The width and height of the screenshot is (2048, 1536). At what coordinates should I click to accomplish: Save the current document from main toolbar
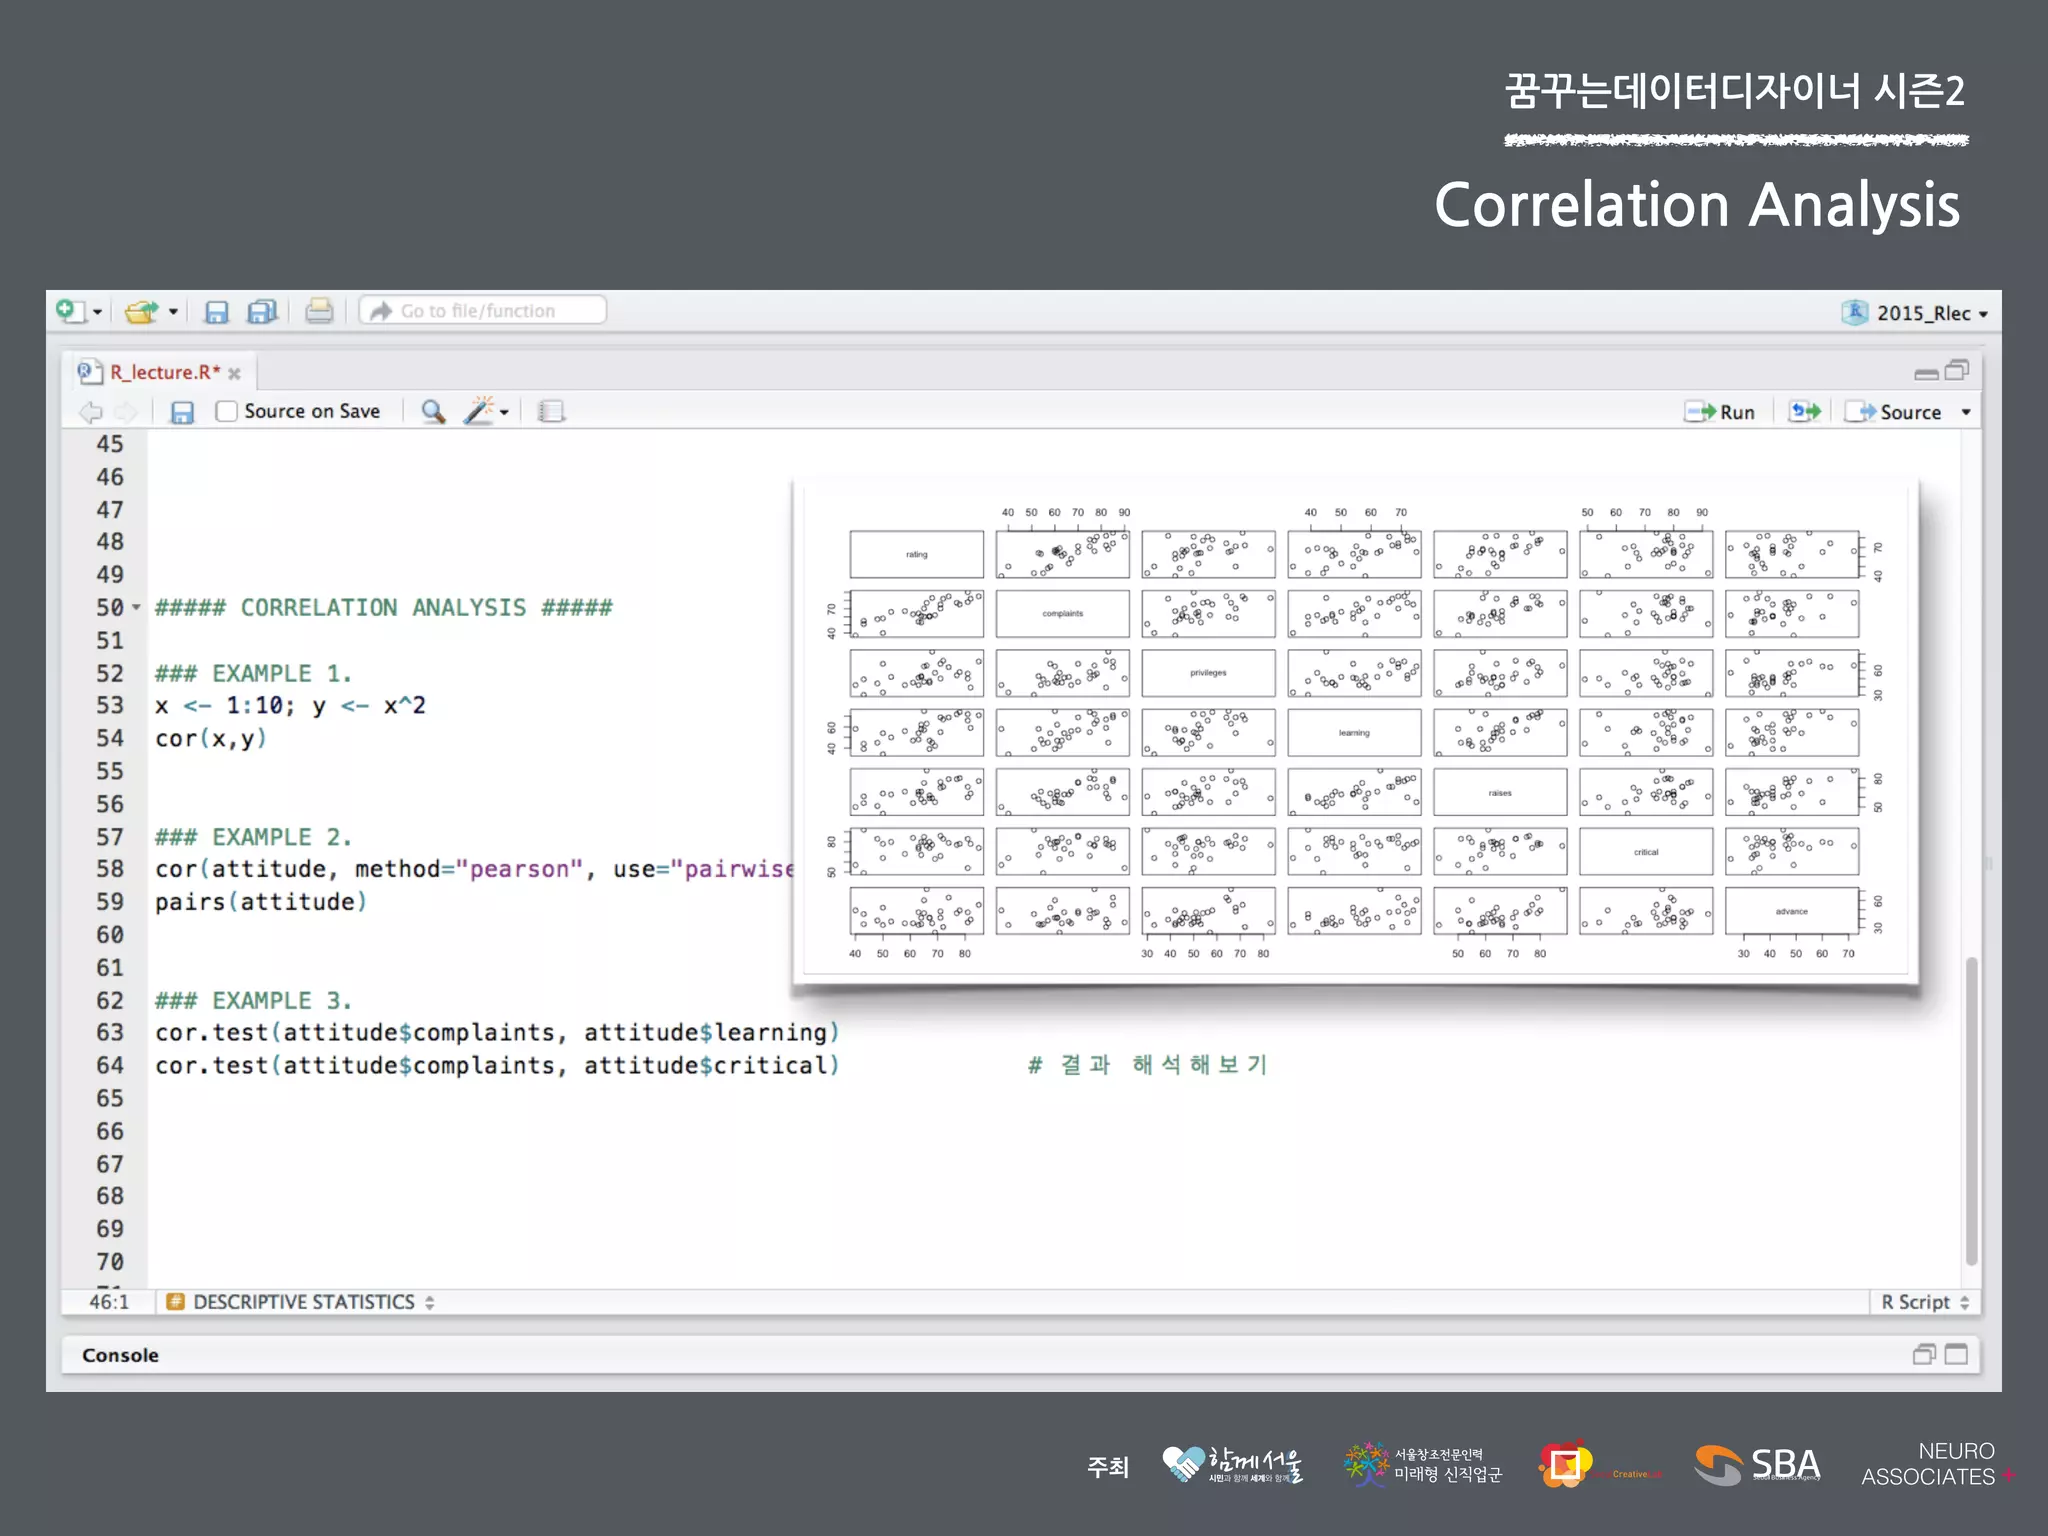point(216,312)
